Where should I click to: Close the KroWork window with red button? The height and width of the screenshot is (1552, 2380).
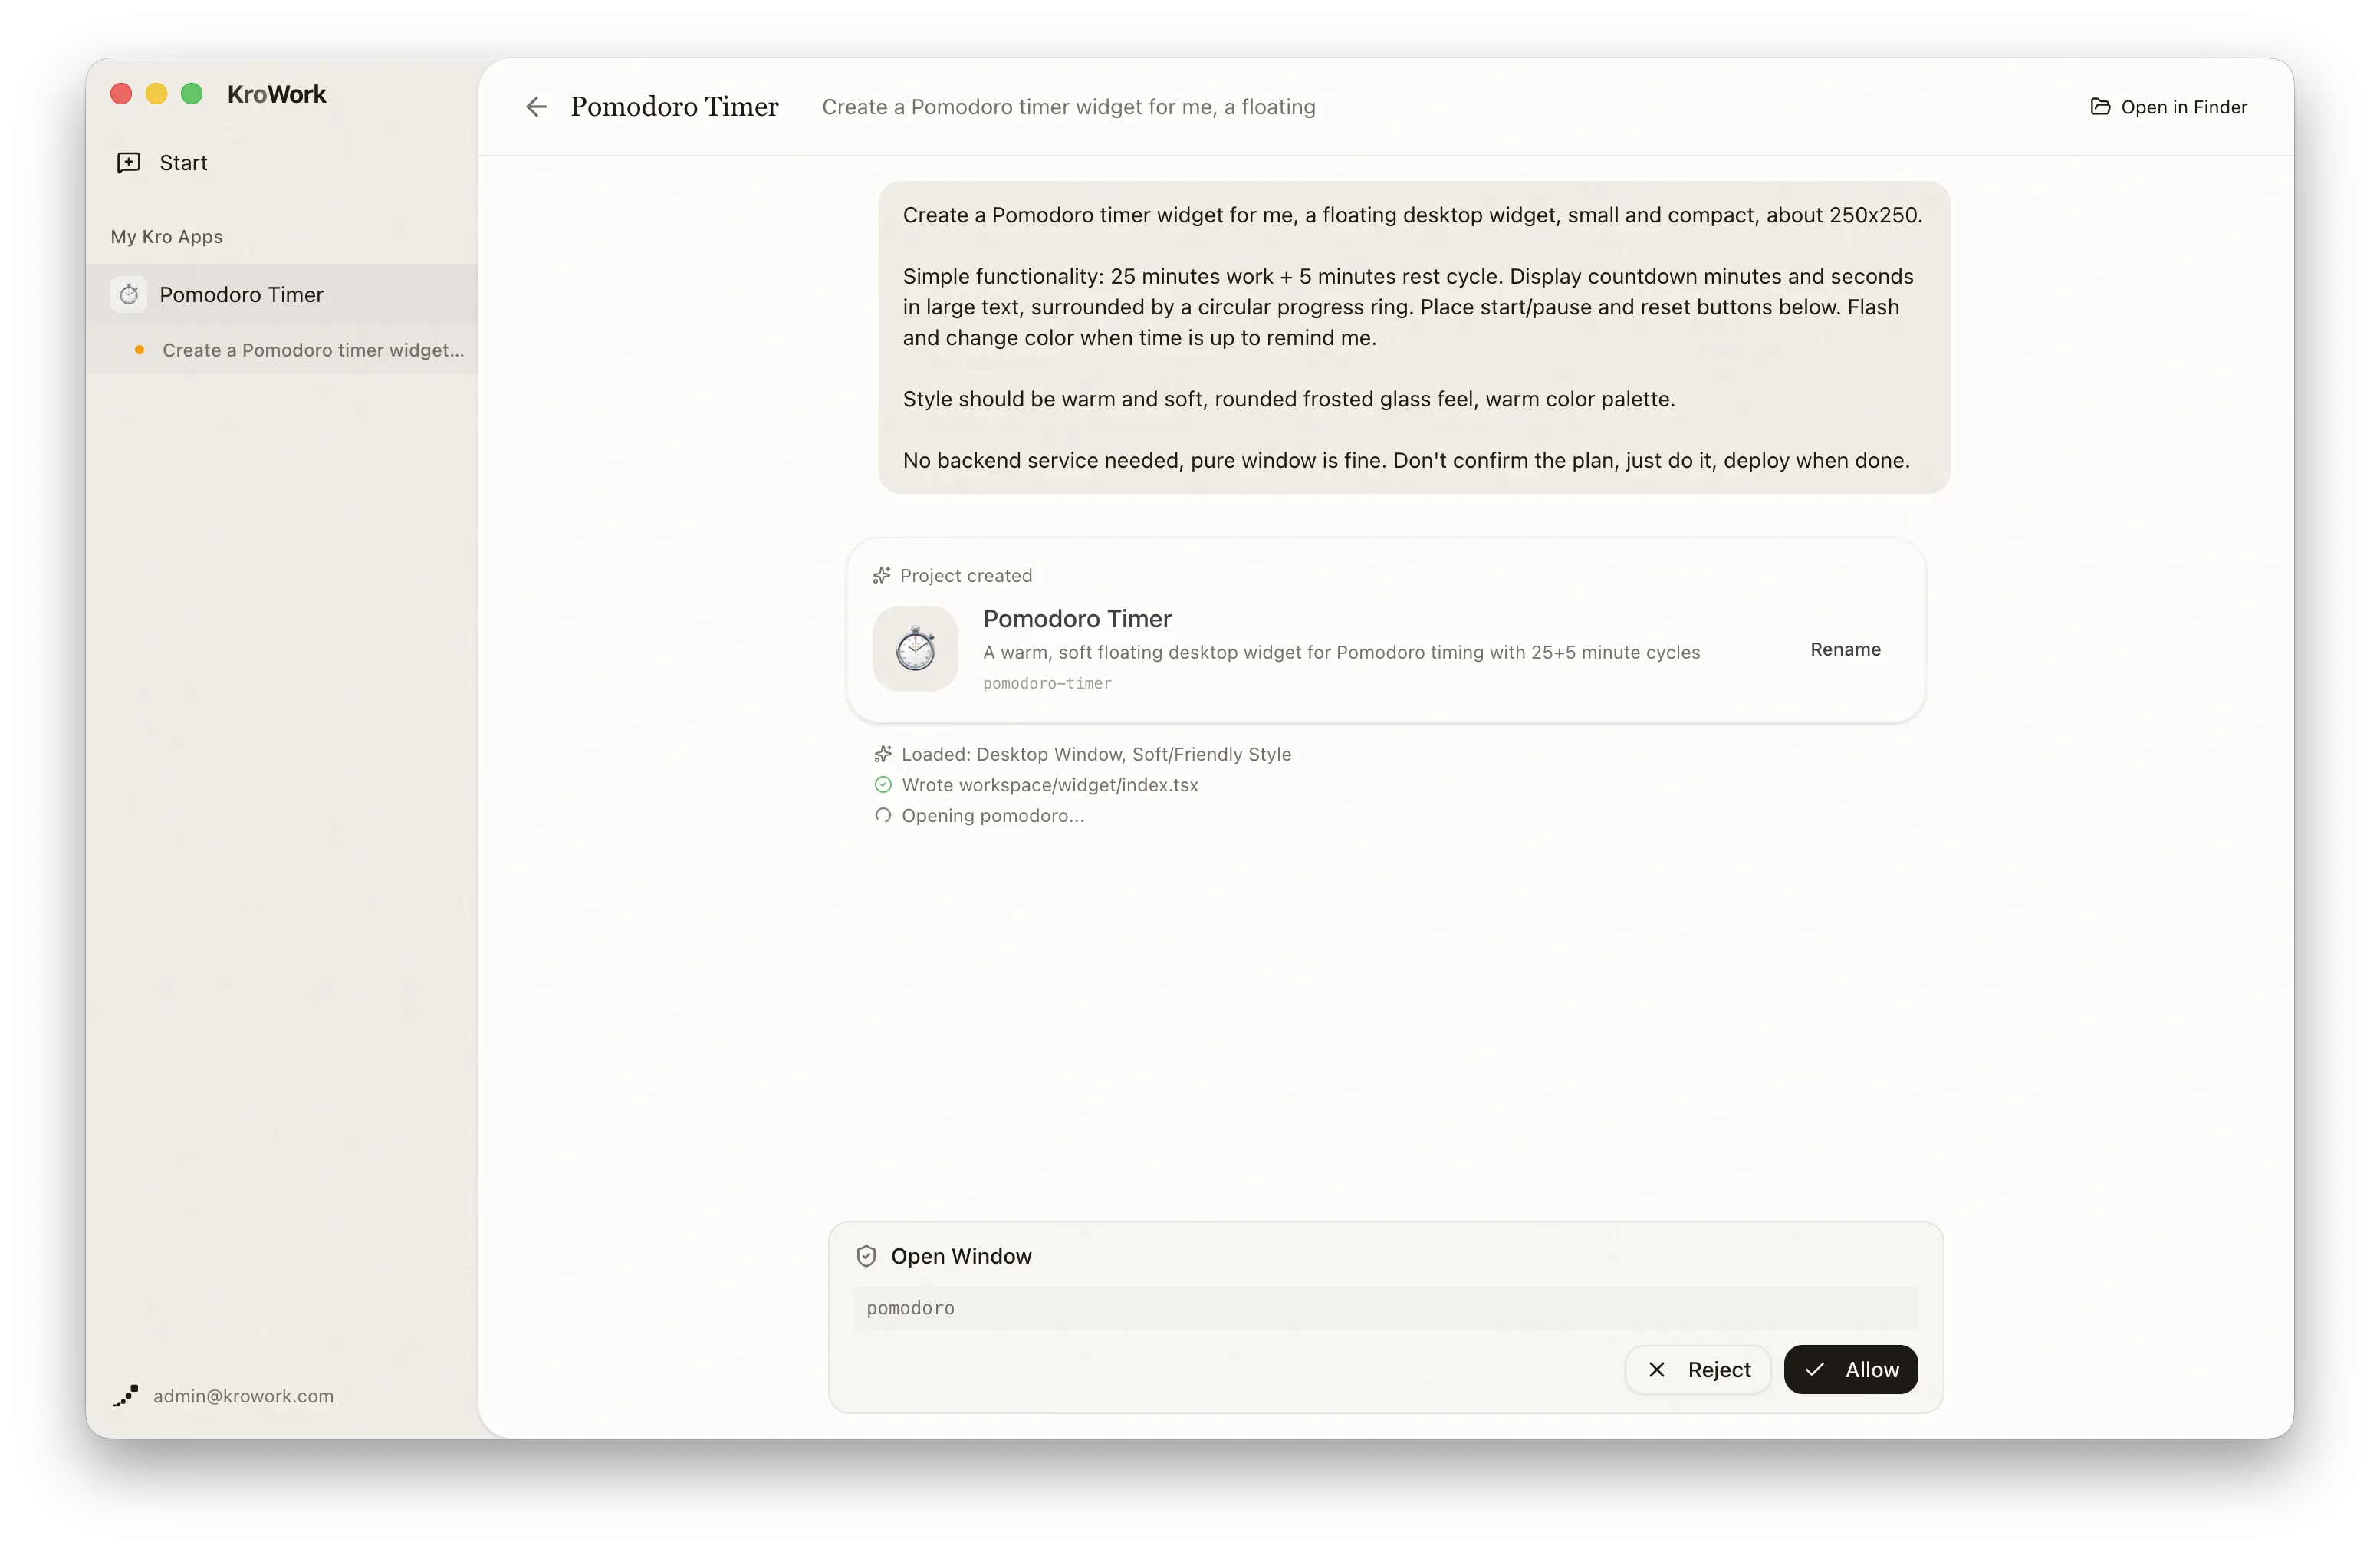[x=121, y=94]
